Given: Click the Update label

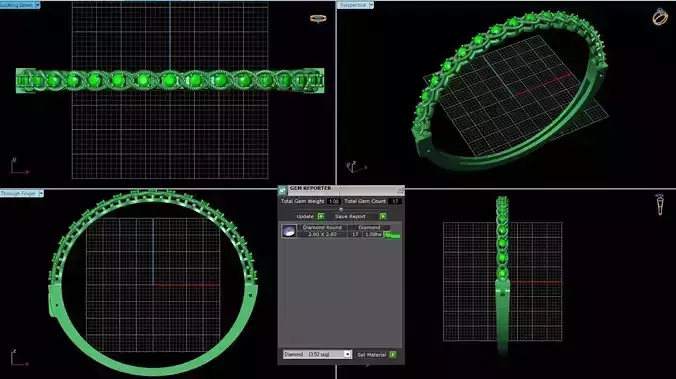Looking at the screenshot, I should point(305,216).
